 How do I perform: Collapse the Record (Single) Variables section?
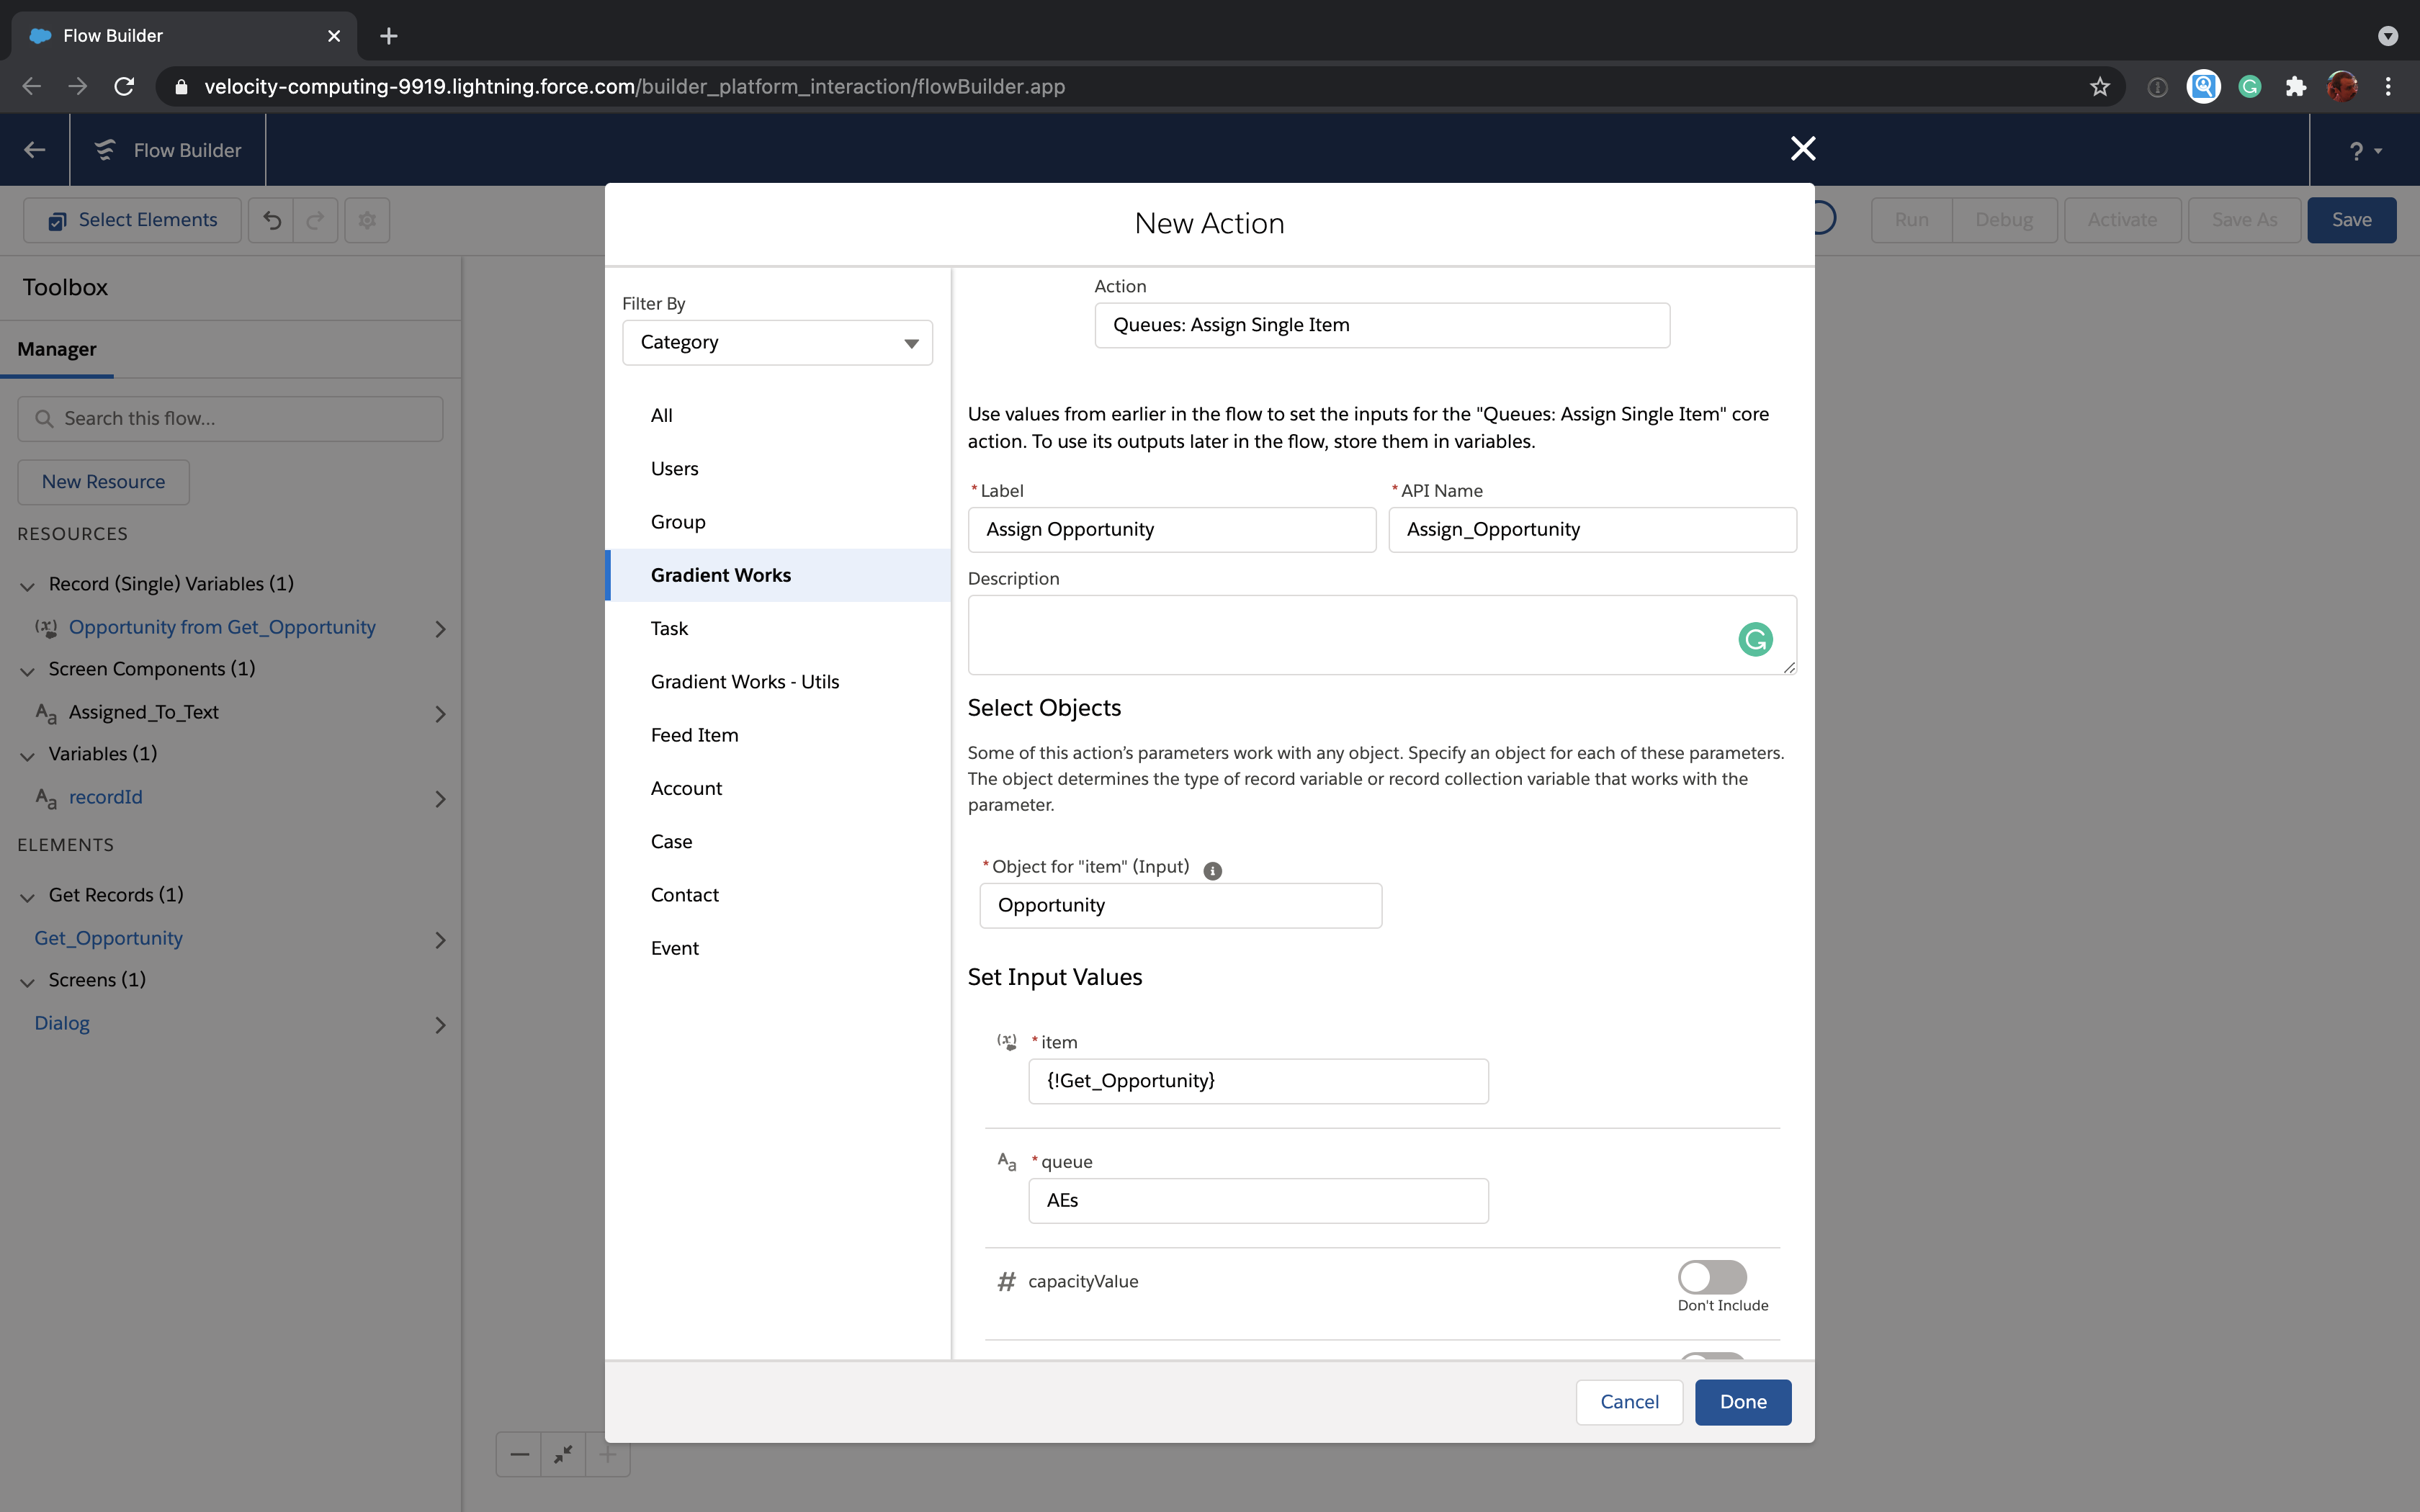tap(27, 585)
